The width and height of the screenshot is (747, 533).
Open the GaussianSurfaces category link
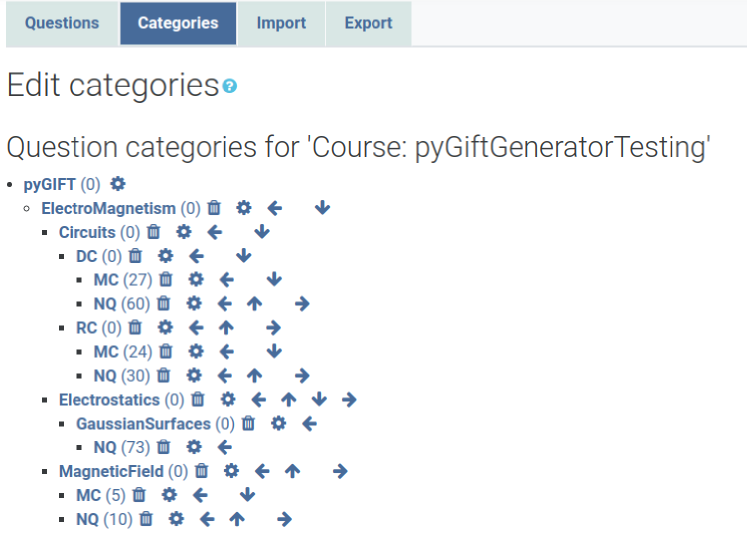click(143, 424)
